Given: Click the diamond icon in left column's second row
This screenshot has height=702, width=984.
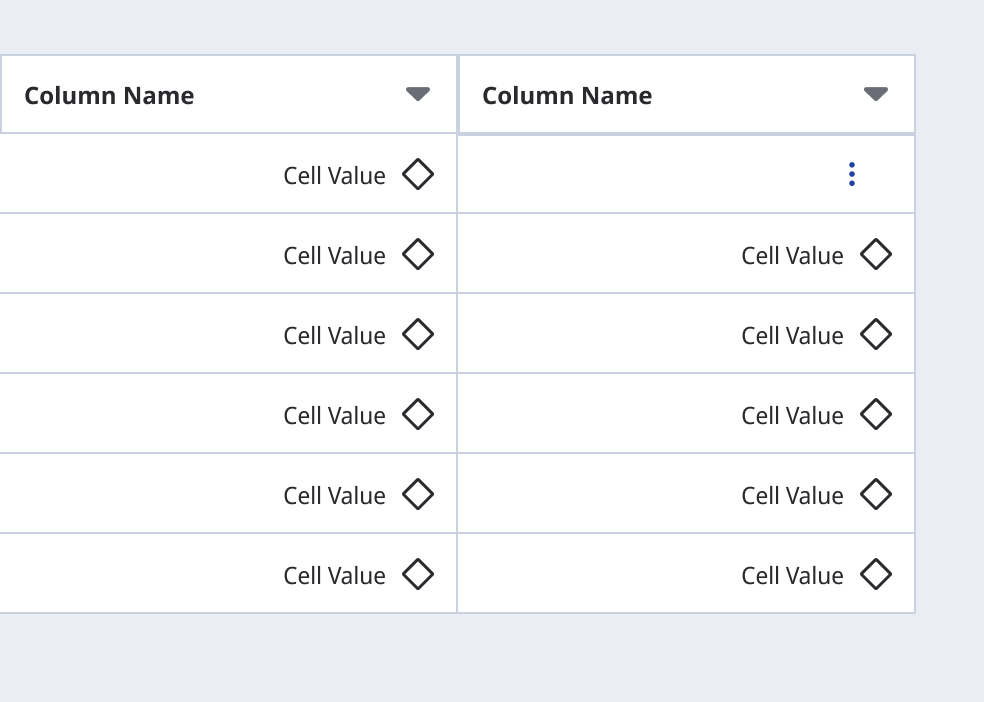Looking at the screenshot, I should 417,255.
